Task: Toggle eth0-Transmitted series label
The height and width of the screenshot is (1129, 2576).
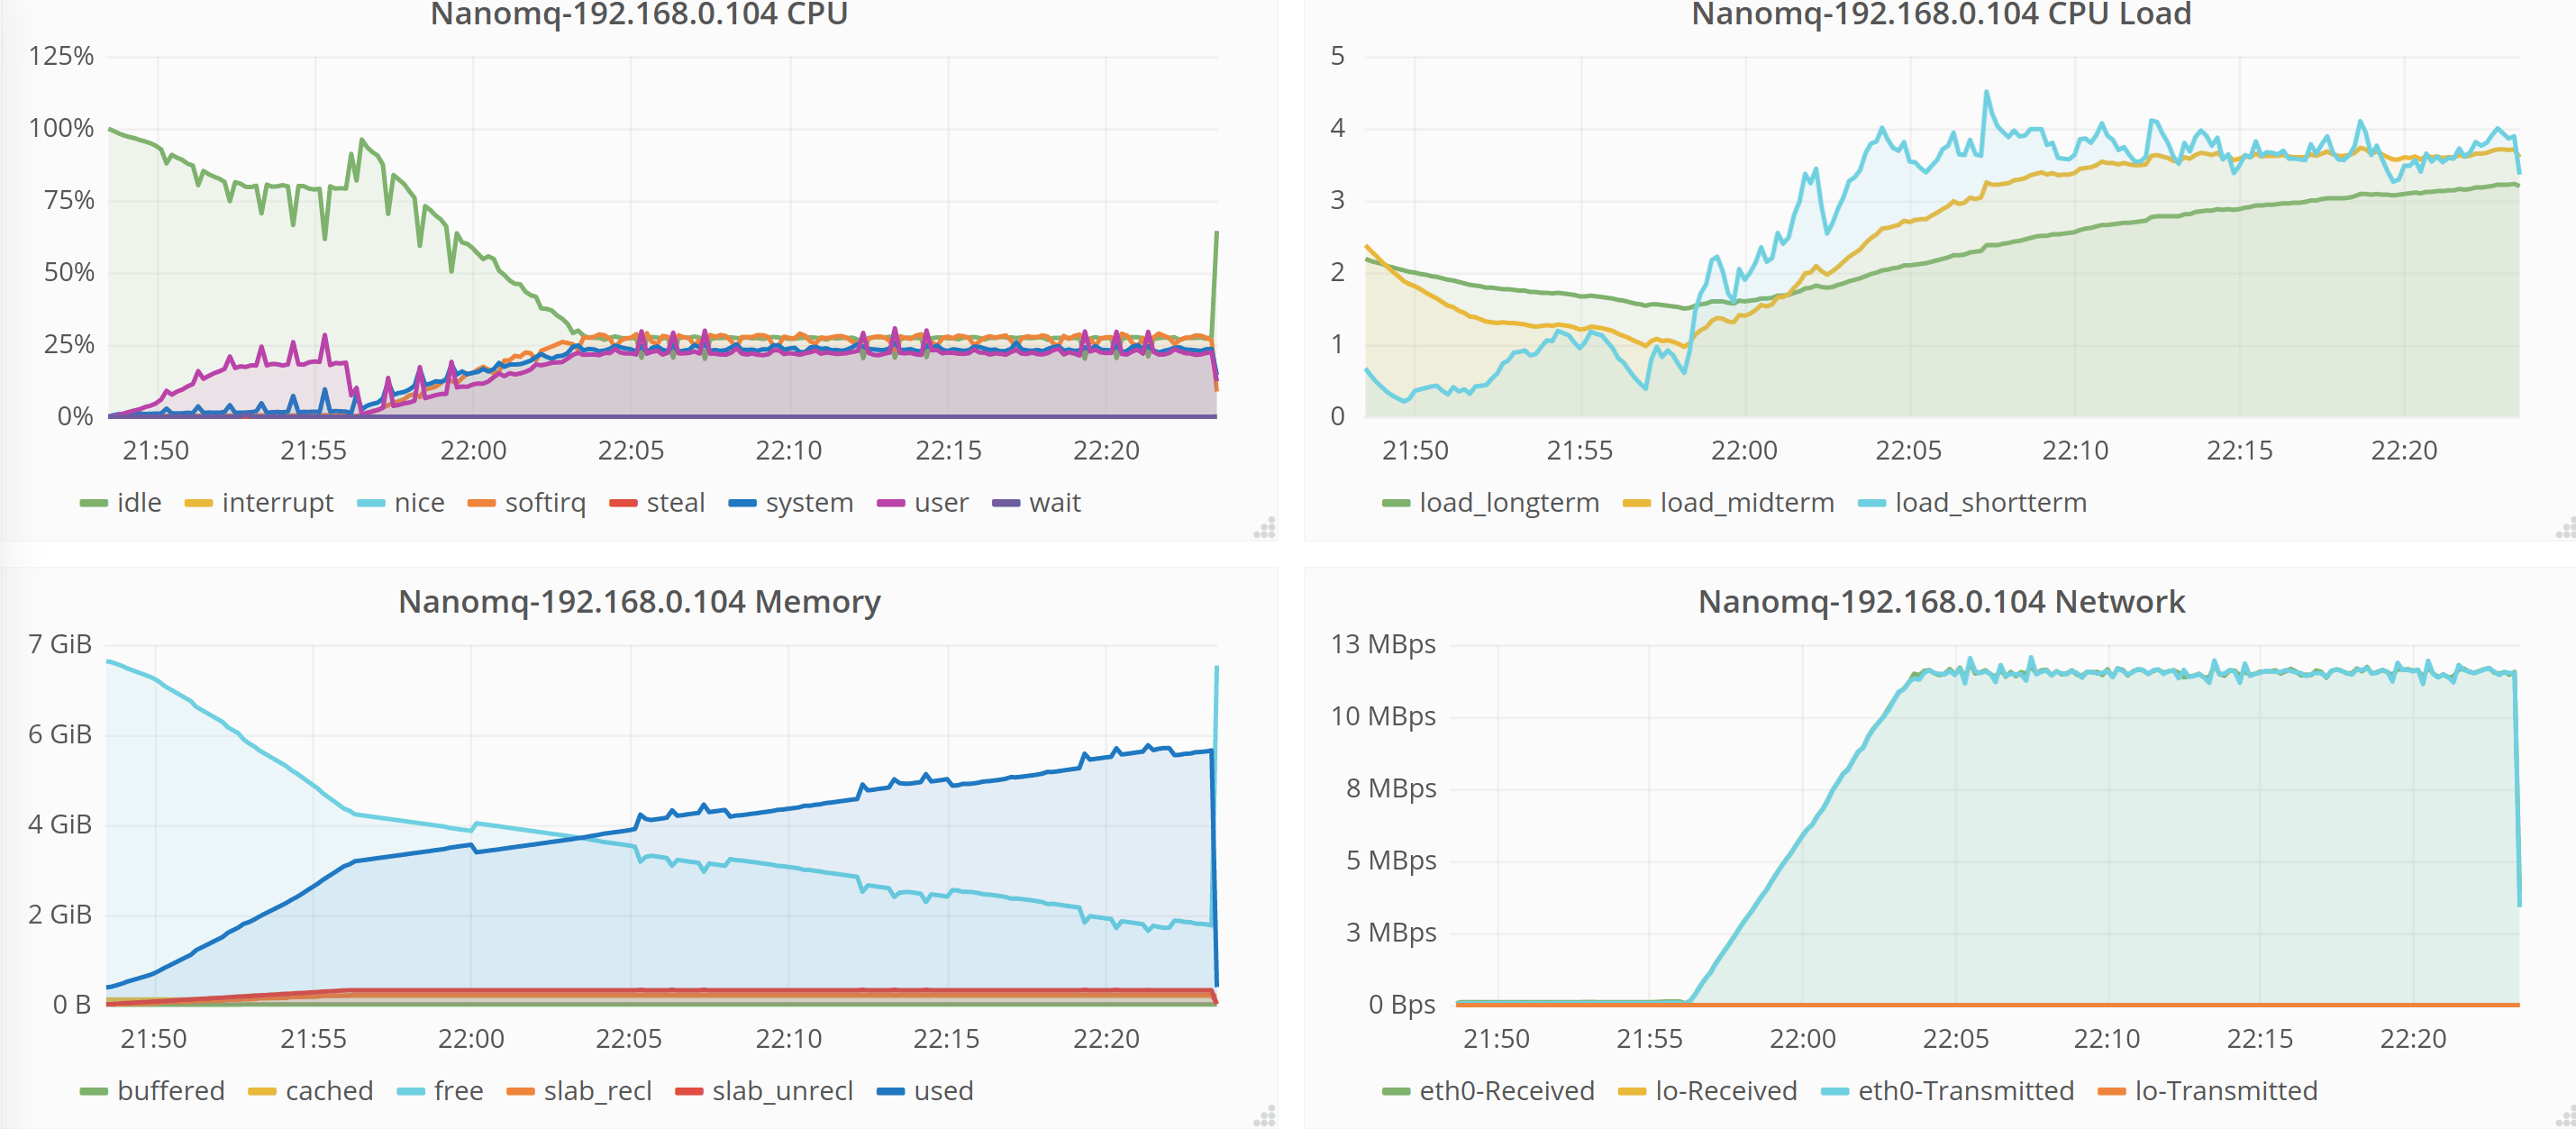Action: click(x=1965, y=1091)
